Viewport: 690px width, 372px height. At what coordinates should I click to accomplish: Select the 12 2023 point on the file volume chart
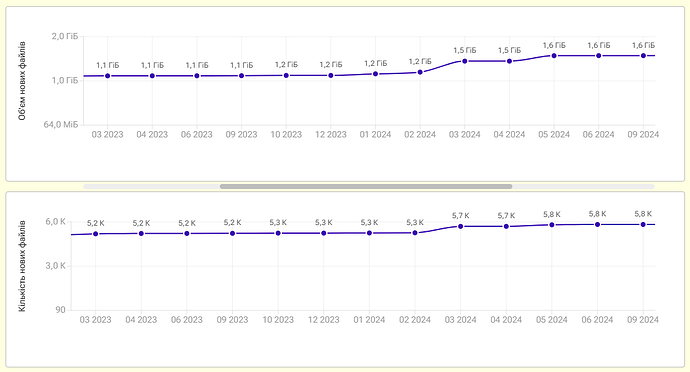coord(331,75)
